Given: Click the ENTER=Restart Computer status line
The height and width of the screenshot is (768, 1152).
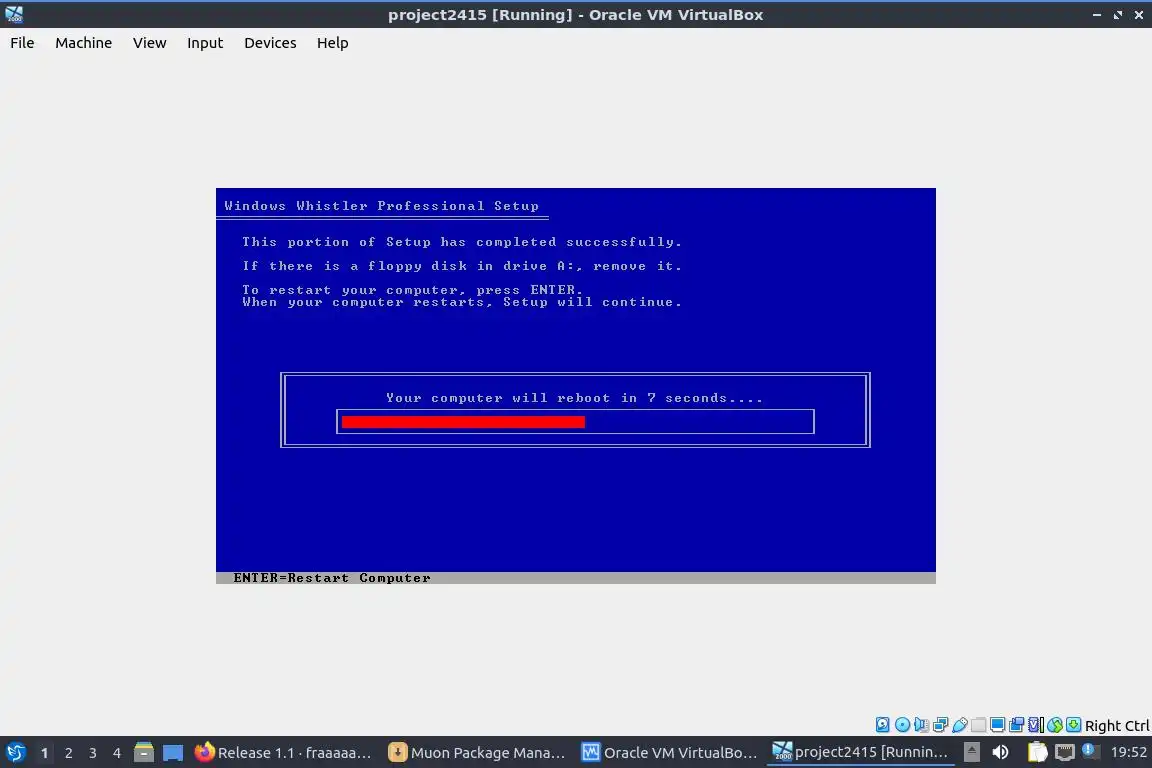Looking at the screenshot, I should (332, 578).
